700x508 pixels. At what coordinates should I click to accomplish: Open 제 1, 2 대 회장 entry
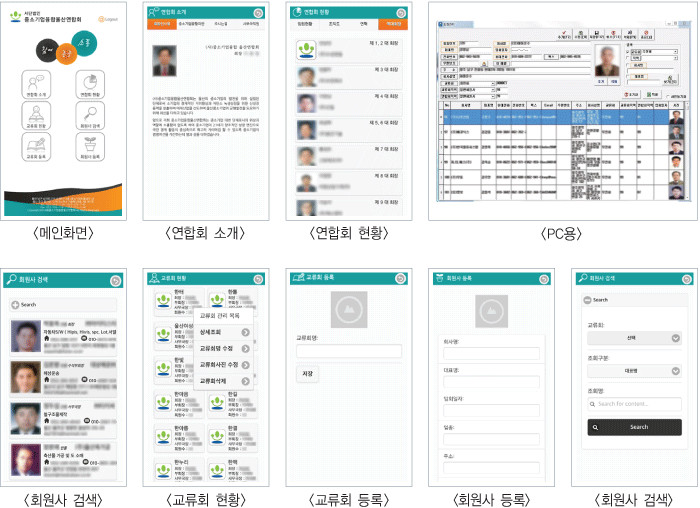point(349,50)
